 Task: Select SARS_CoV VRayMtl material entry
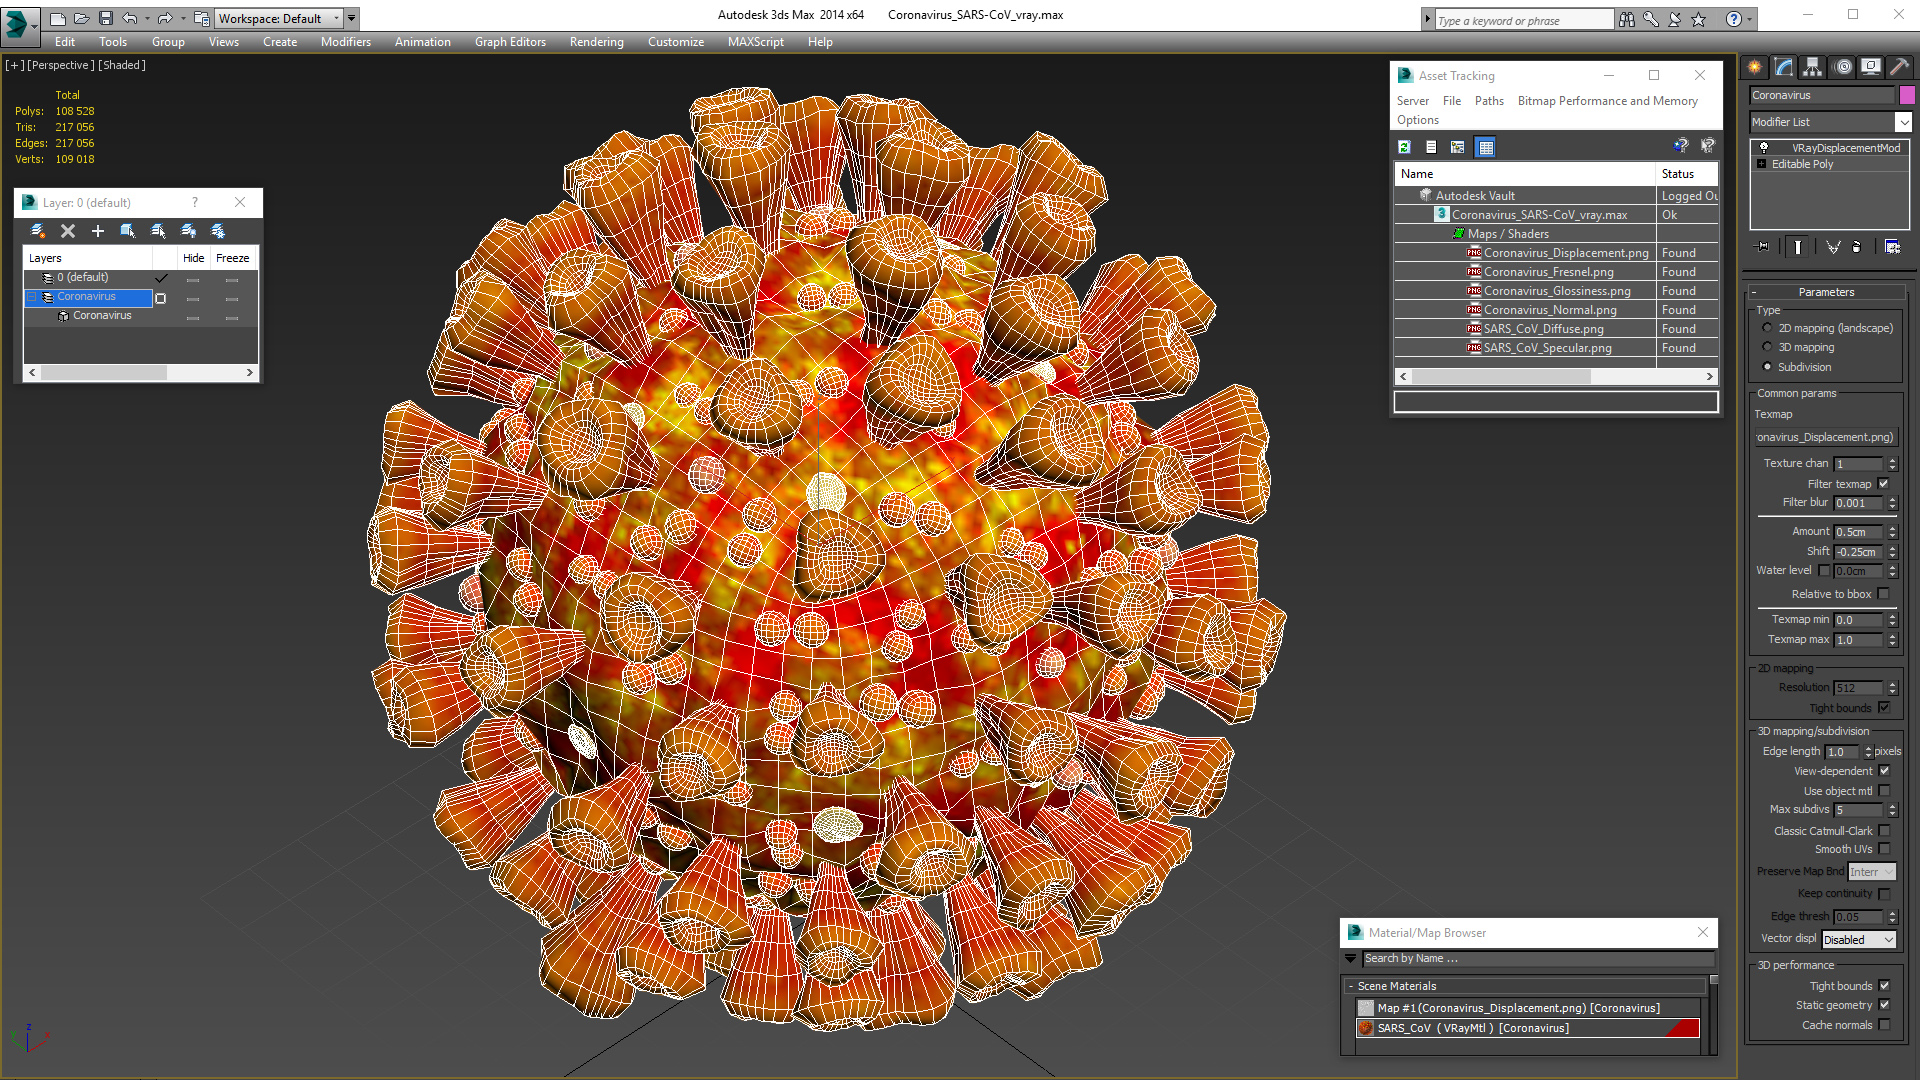(x=1527, y=1028)
